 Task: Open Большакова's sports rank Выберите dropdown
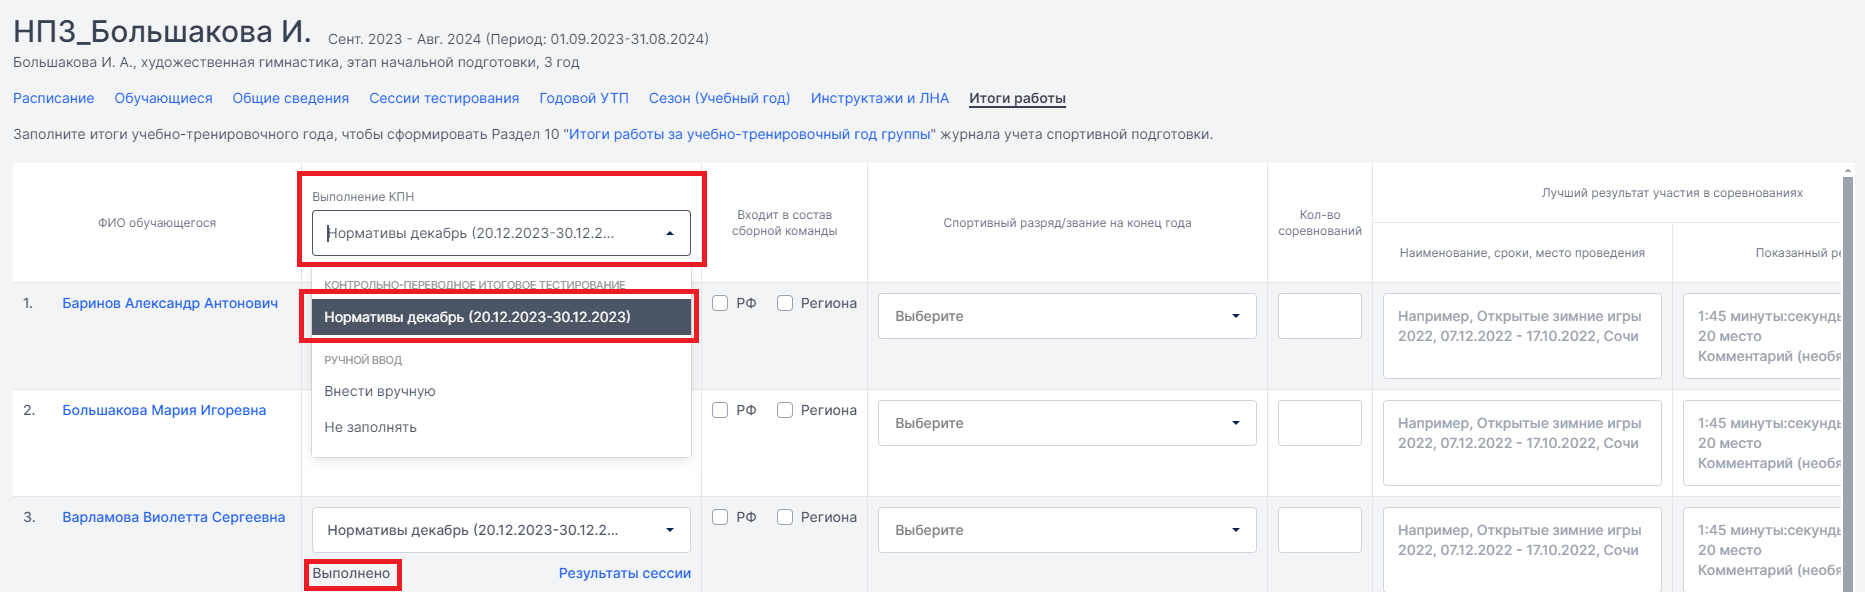point(1067,423)
